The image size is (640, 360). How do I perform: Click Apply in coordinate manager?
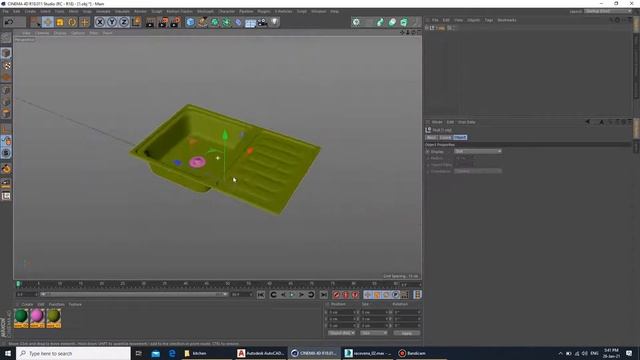pyautogui.click(x=407, y=333)
